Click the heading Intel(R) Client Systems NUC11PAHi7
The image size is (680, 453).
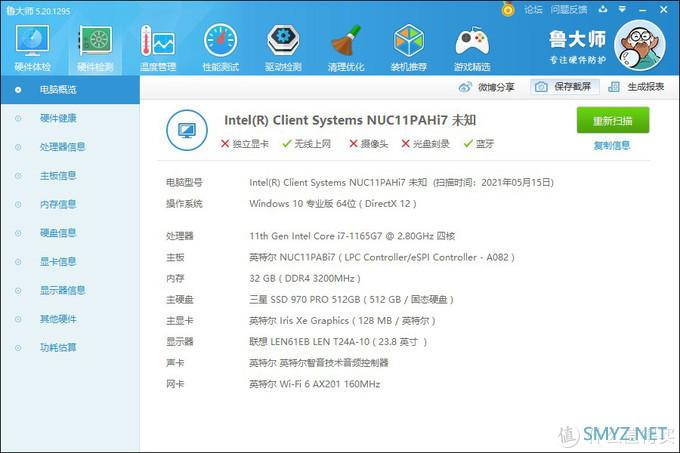tap(350, 120)
